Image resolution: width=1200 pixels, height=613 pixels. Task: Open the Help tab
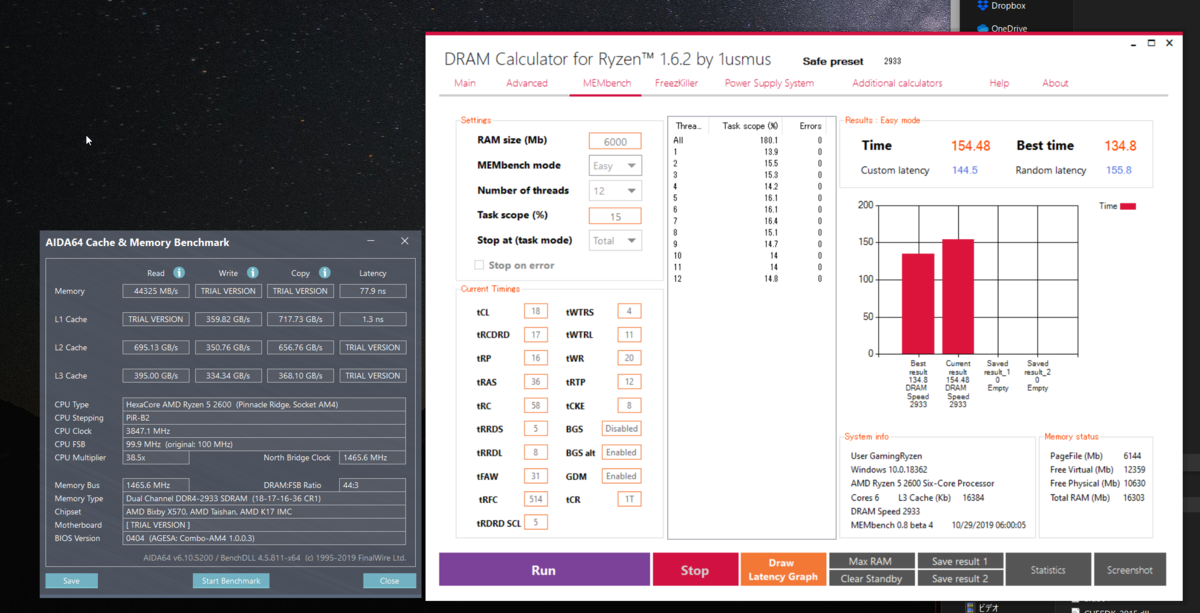999,83
